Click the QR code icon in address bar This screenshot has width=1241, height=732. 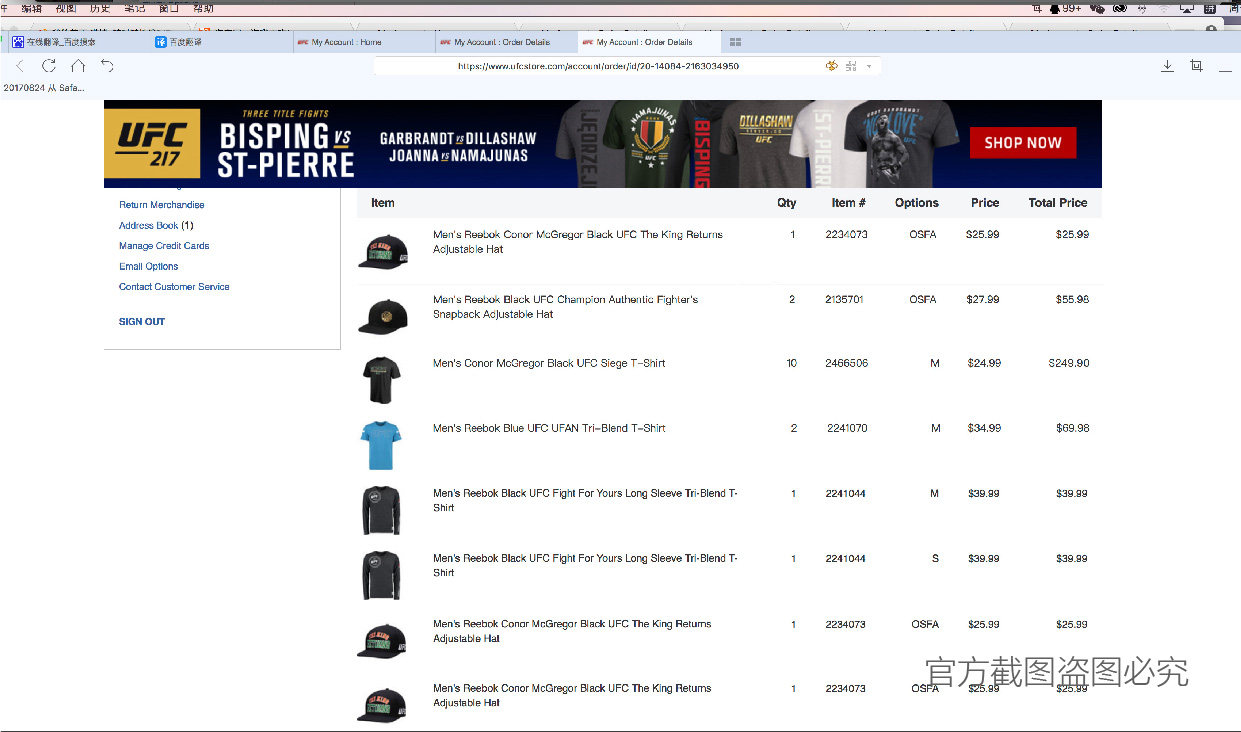(x=851, y=66)
